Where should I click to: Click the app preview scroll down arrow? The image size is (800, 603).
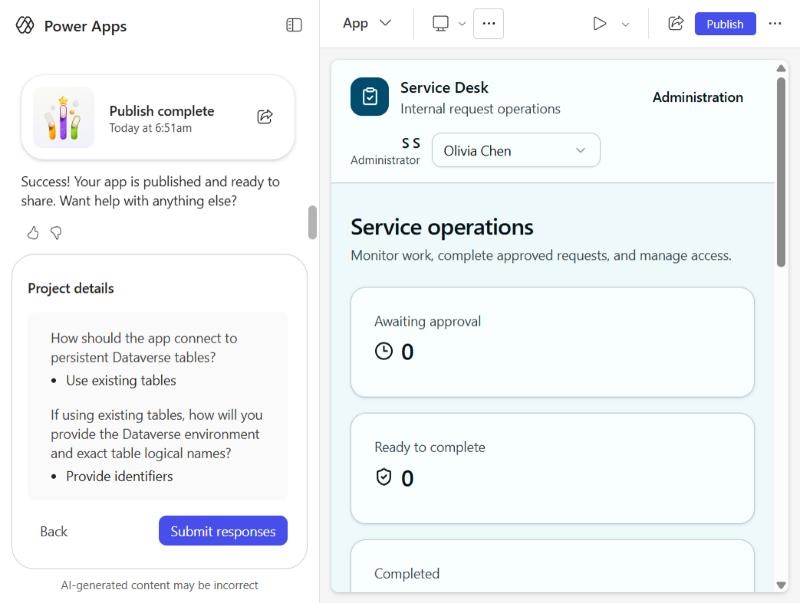(781, 585)
